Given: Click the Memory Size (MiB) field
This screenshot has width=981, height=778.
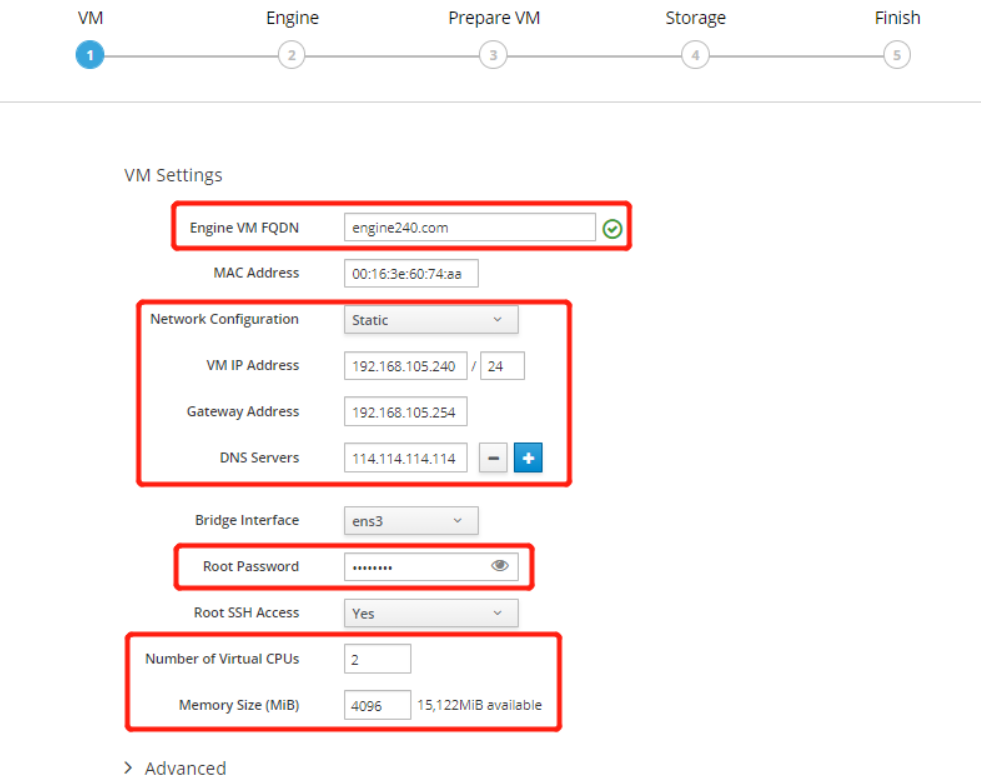Looking at the screenshot, I should coord(377,705).
